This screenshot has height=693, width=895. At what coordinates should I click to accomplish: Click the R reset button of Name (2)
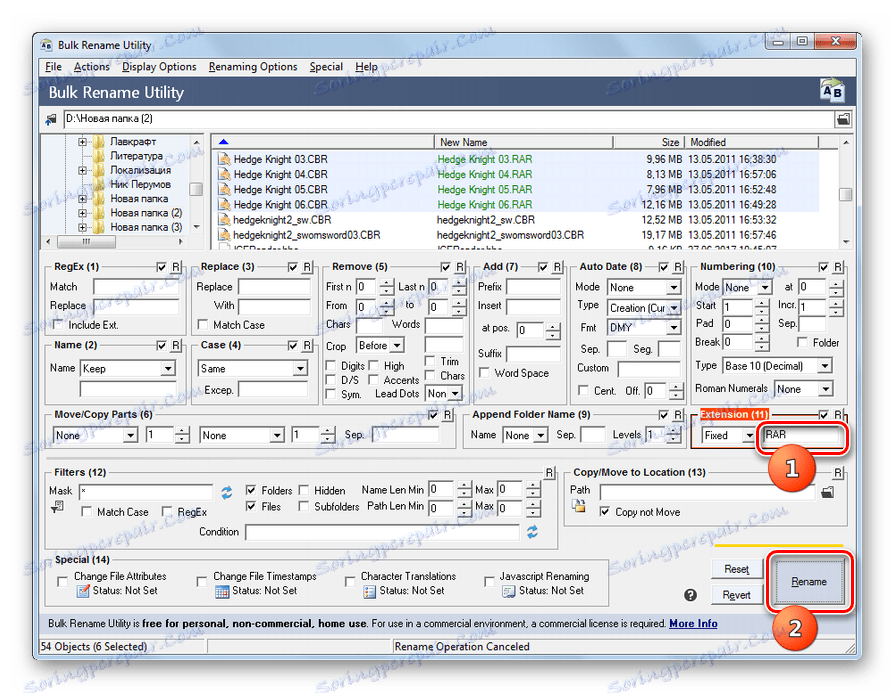(176, 345)
